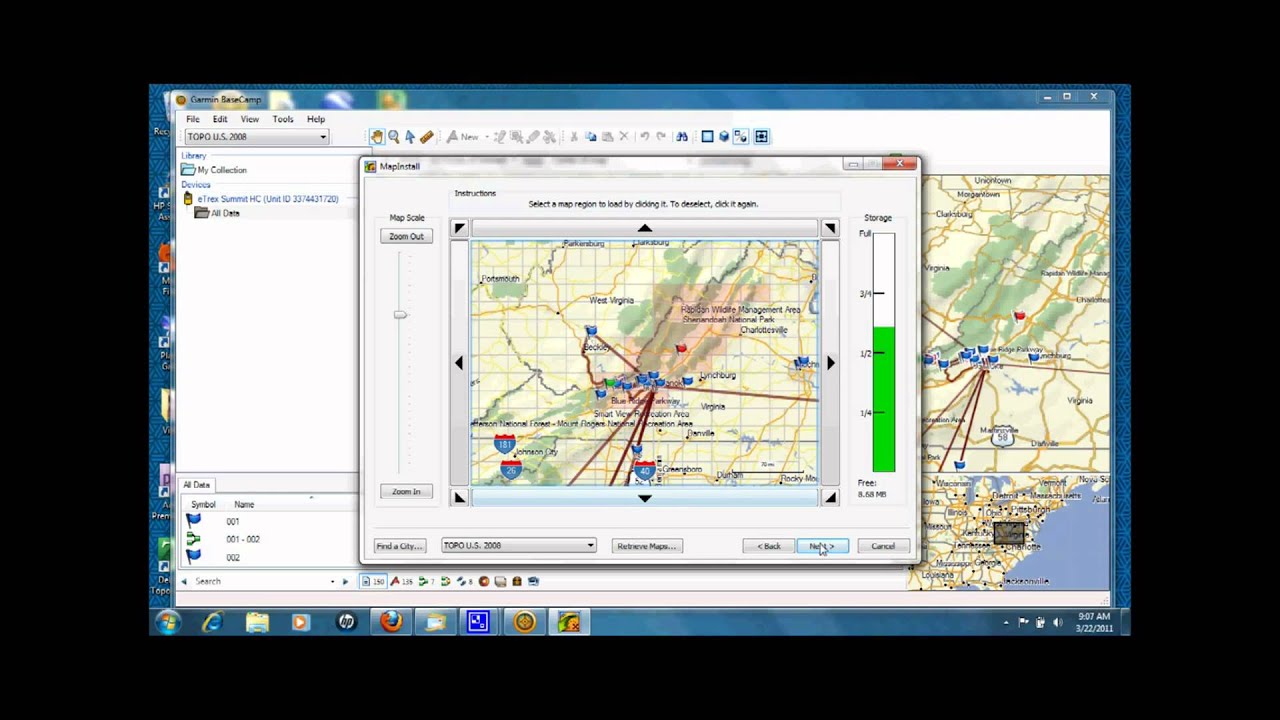Click the split view toolbar icon
This screenshot has height=720, width=1280.
coord(742,137)
